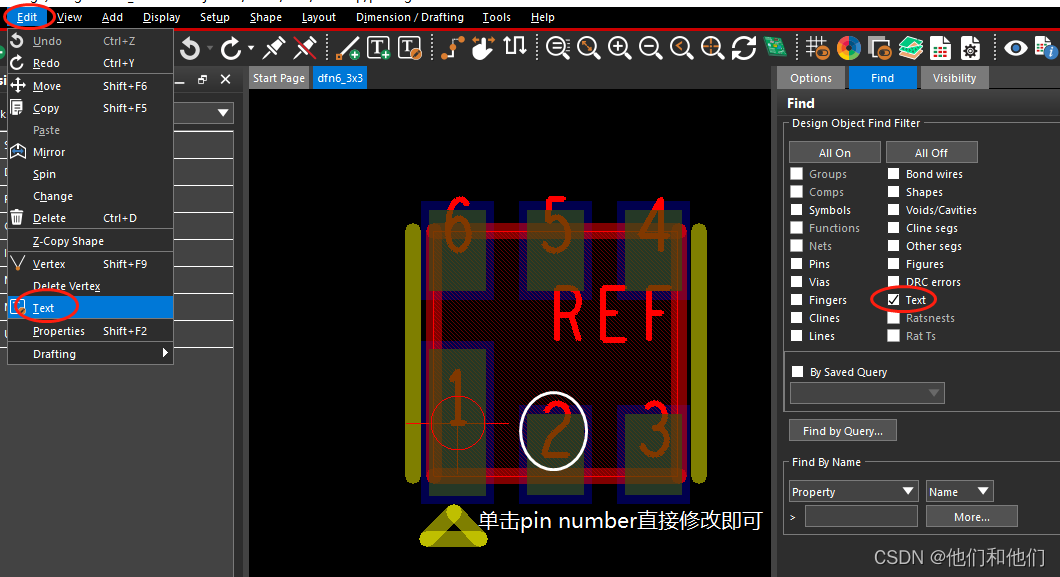
Task: Open the 3D canvas board icon
Action: (775, 48)
